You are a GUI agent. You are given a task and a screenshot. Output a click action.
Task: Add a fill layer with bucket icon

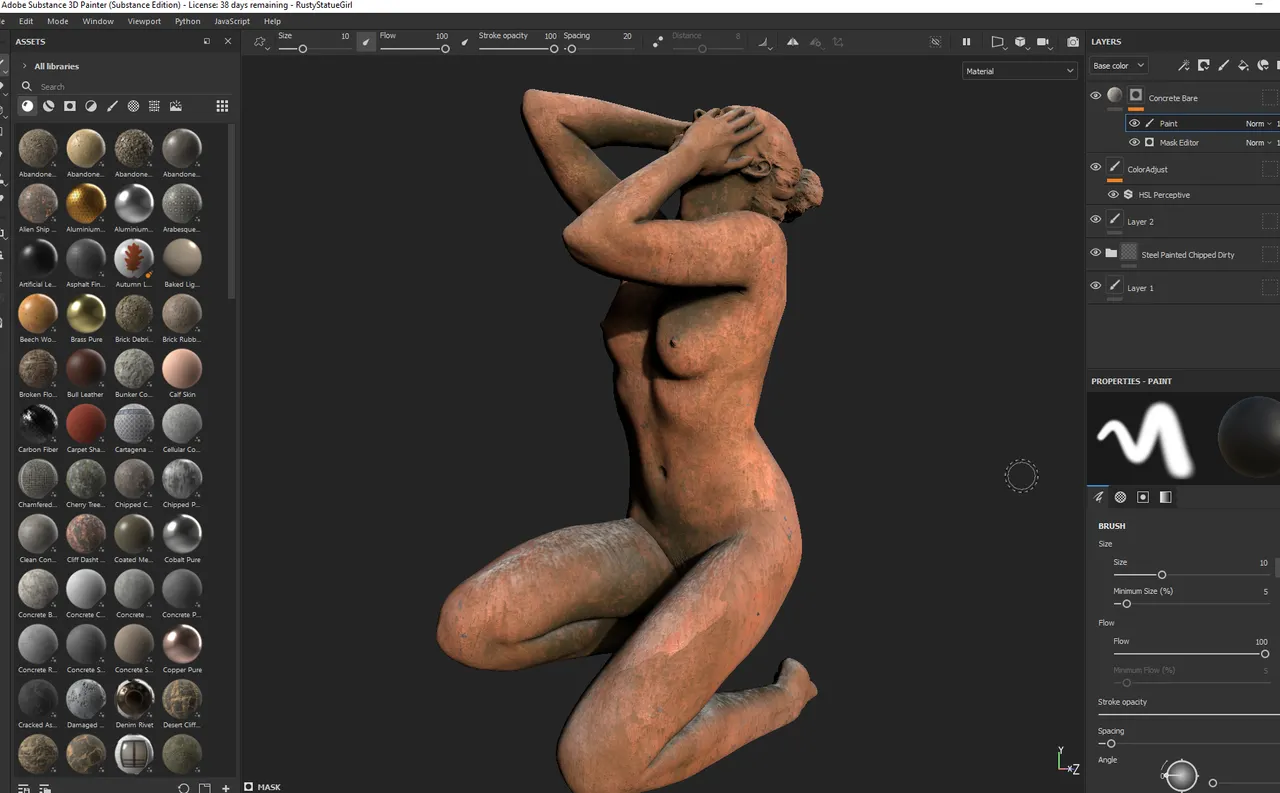[1244, 66]
